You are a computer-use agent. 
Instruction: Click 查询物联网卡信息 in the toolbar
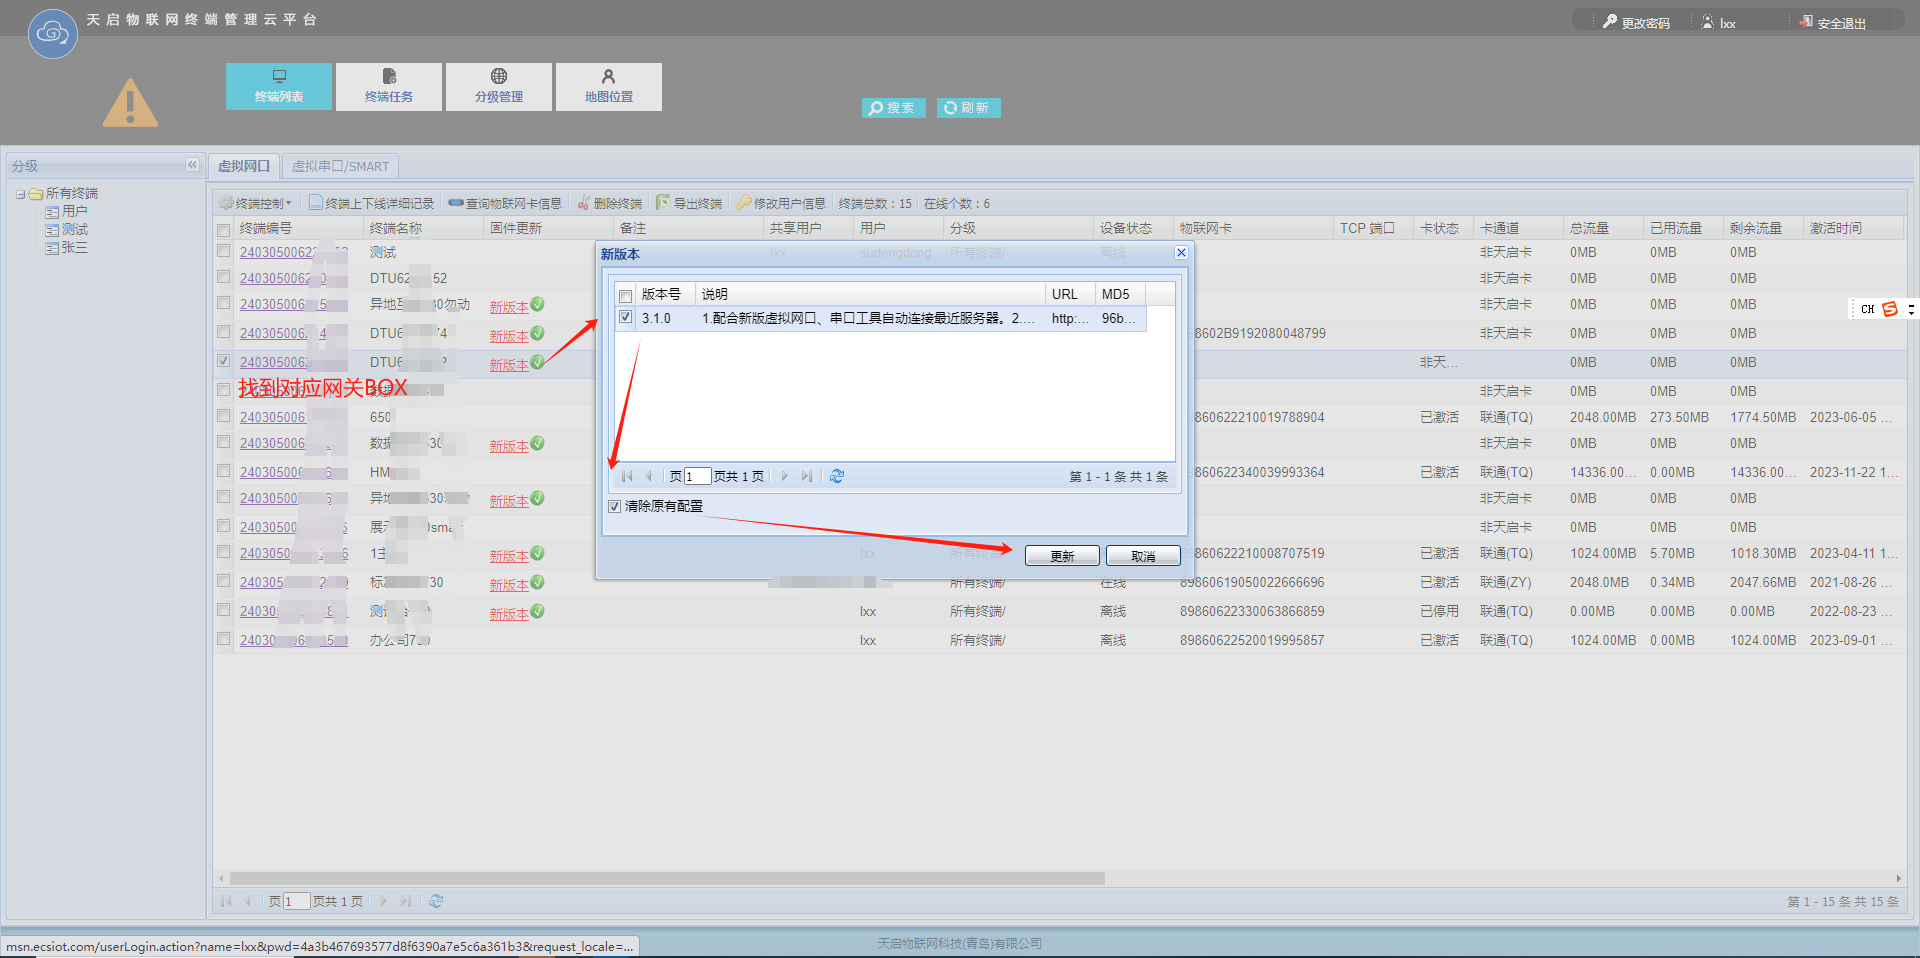[x=505, y=203]
